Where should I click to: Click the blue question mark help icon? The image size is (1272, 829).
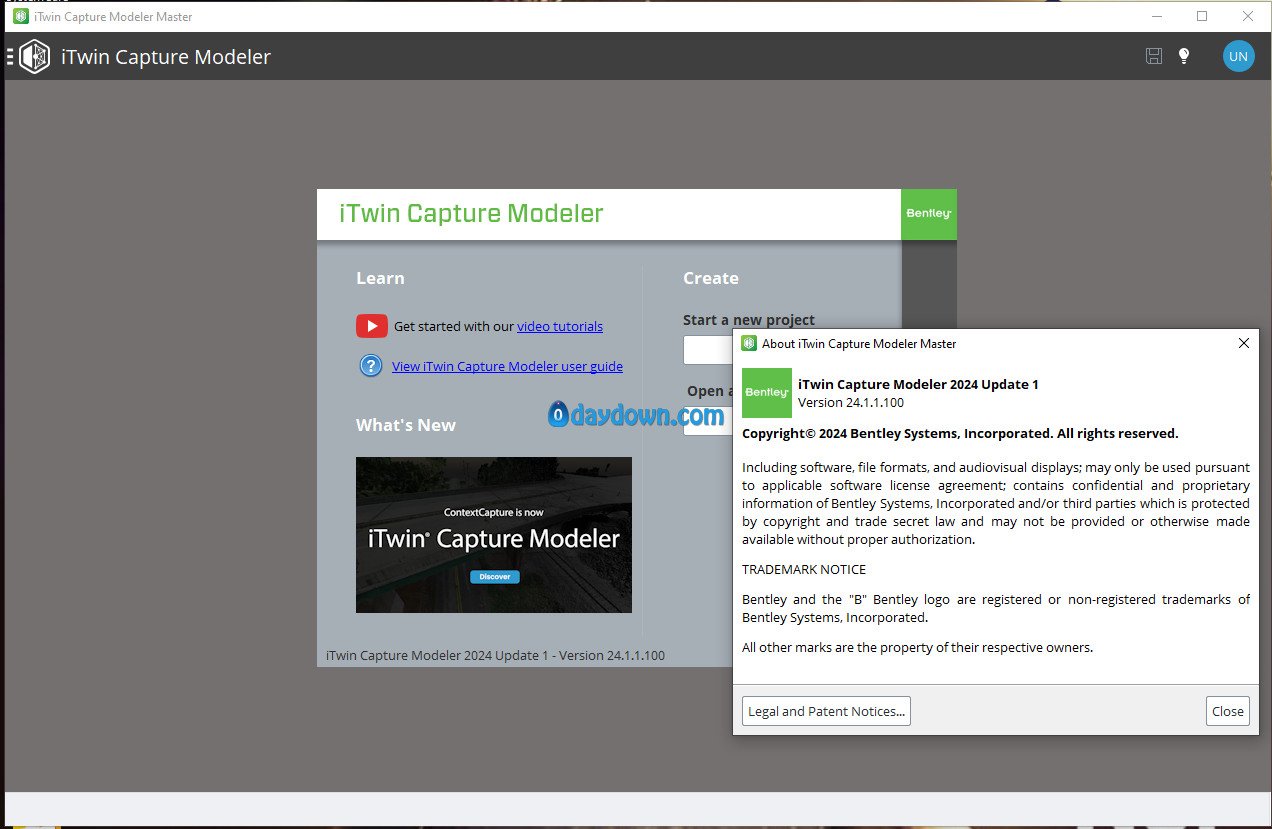(371, 366)
